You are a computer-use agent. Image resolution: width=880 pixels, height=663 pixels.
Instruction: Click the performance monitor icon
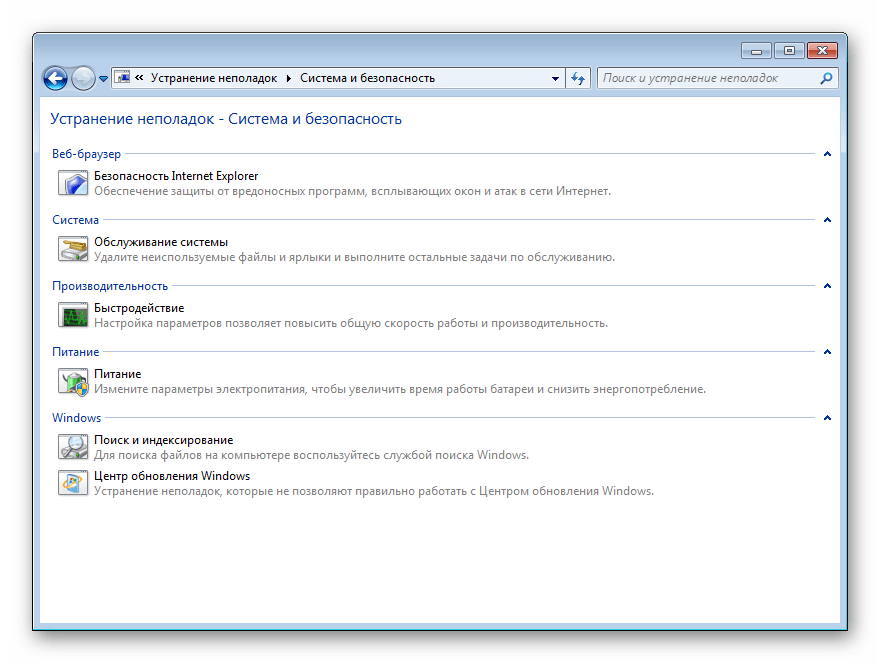[x=73, y=315]
